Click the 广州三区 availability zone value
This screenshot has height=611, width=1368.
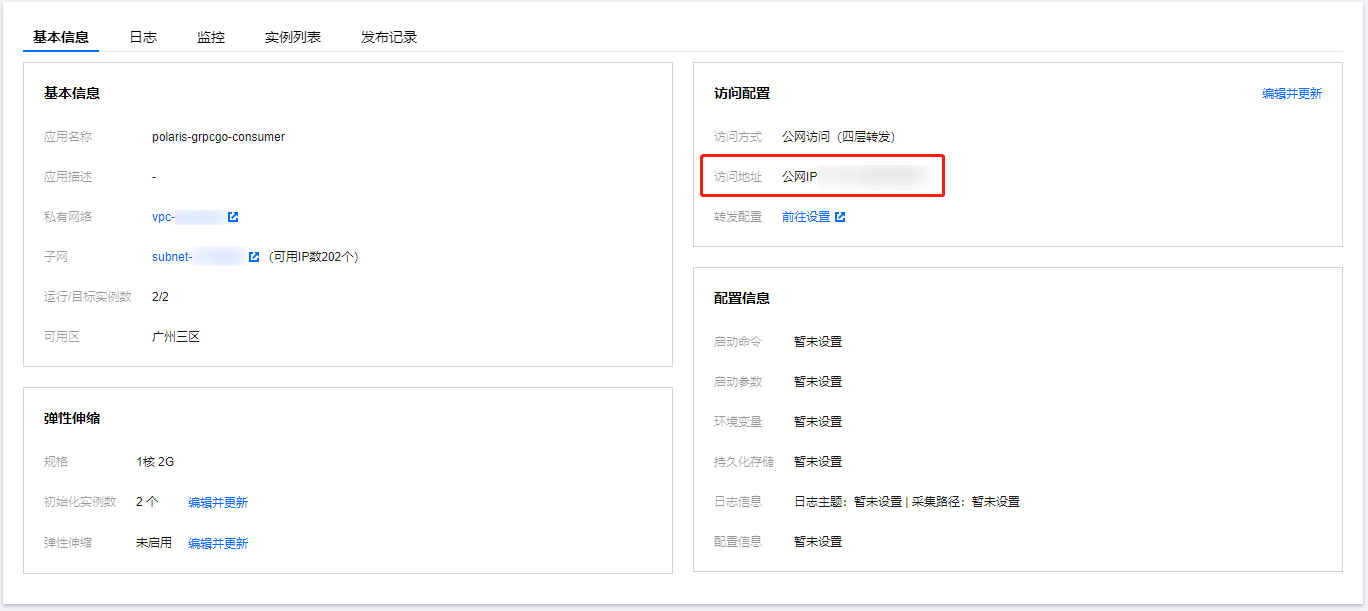(176, 337)
